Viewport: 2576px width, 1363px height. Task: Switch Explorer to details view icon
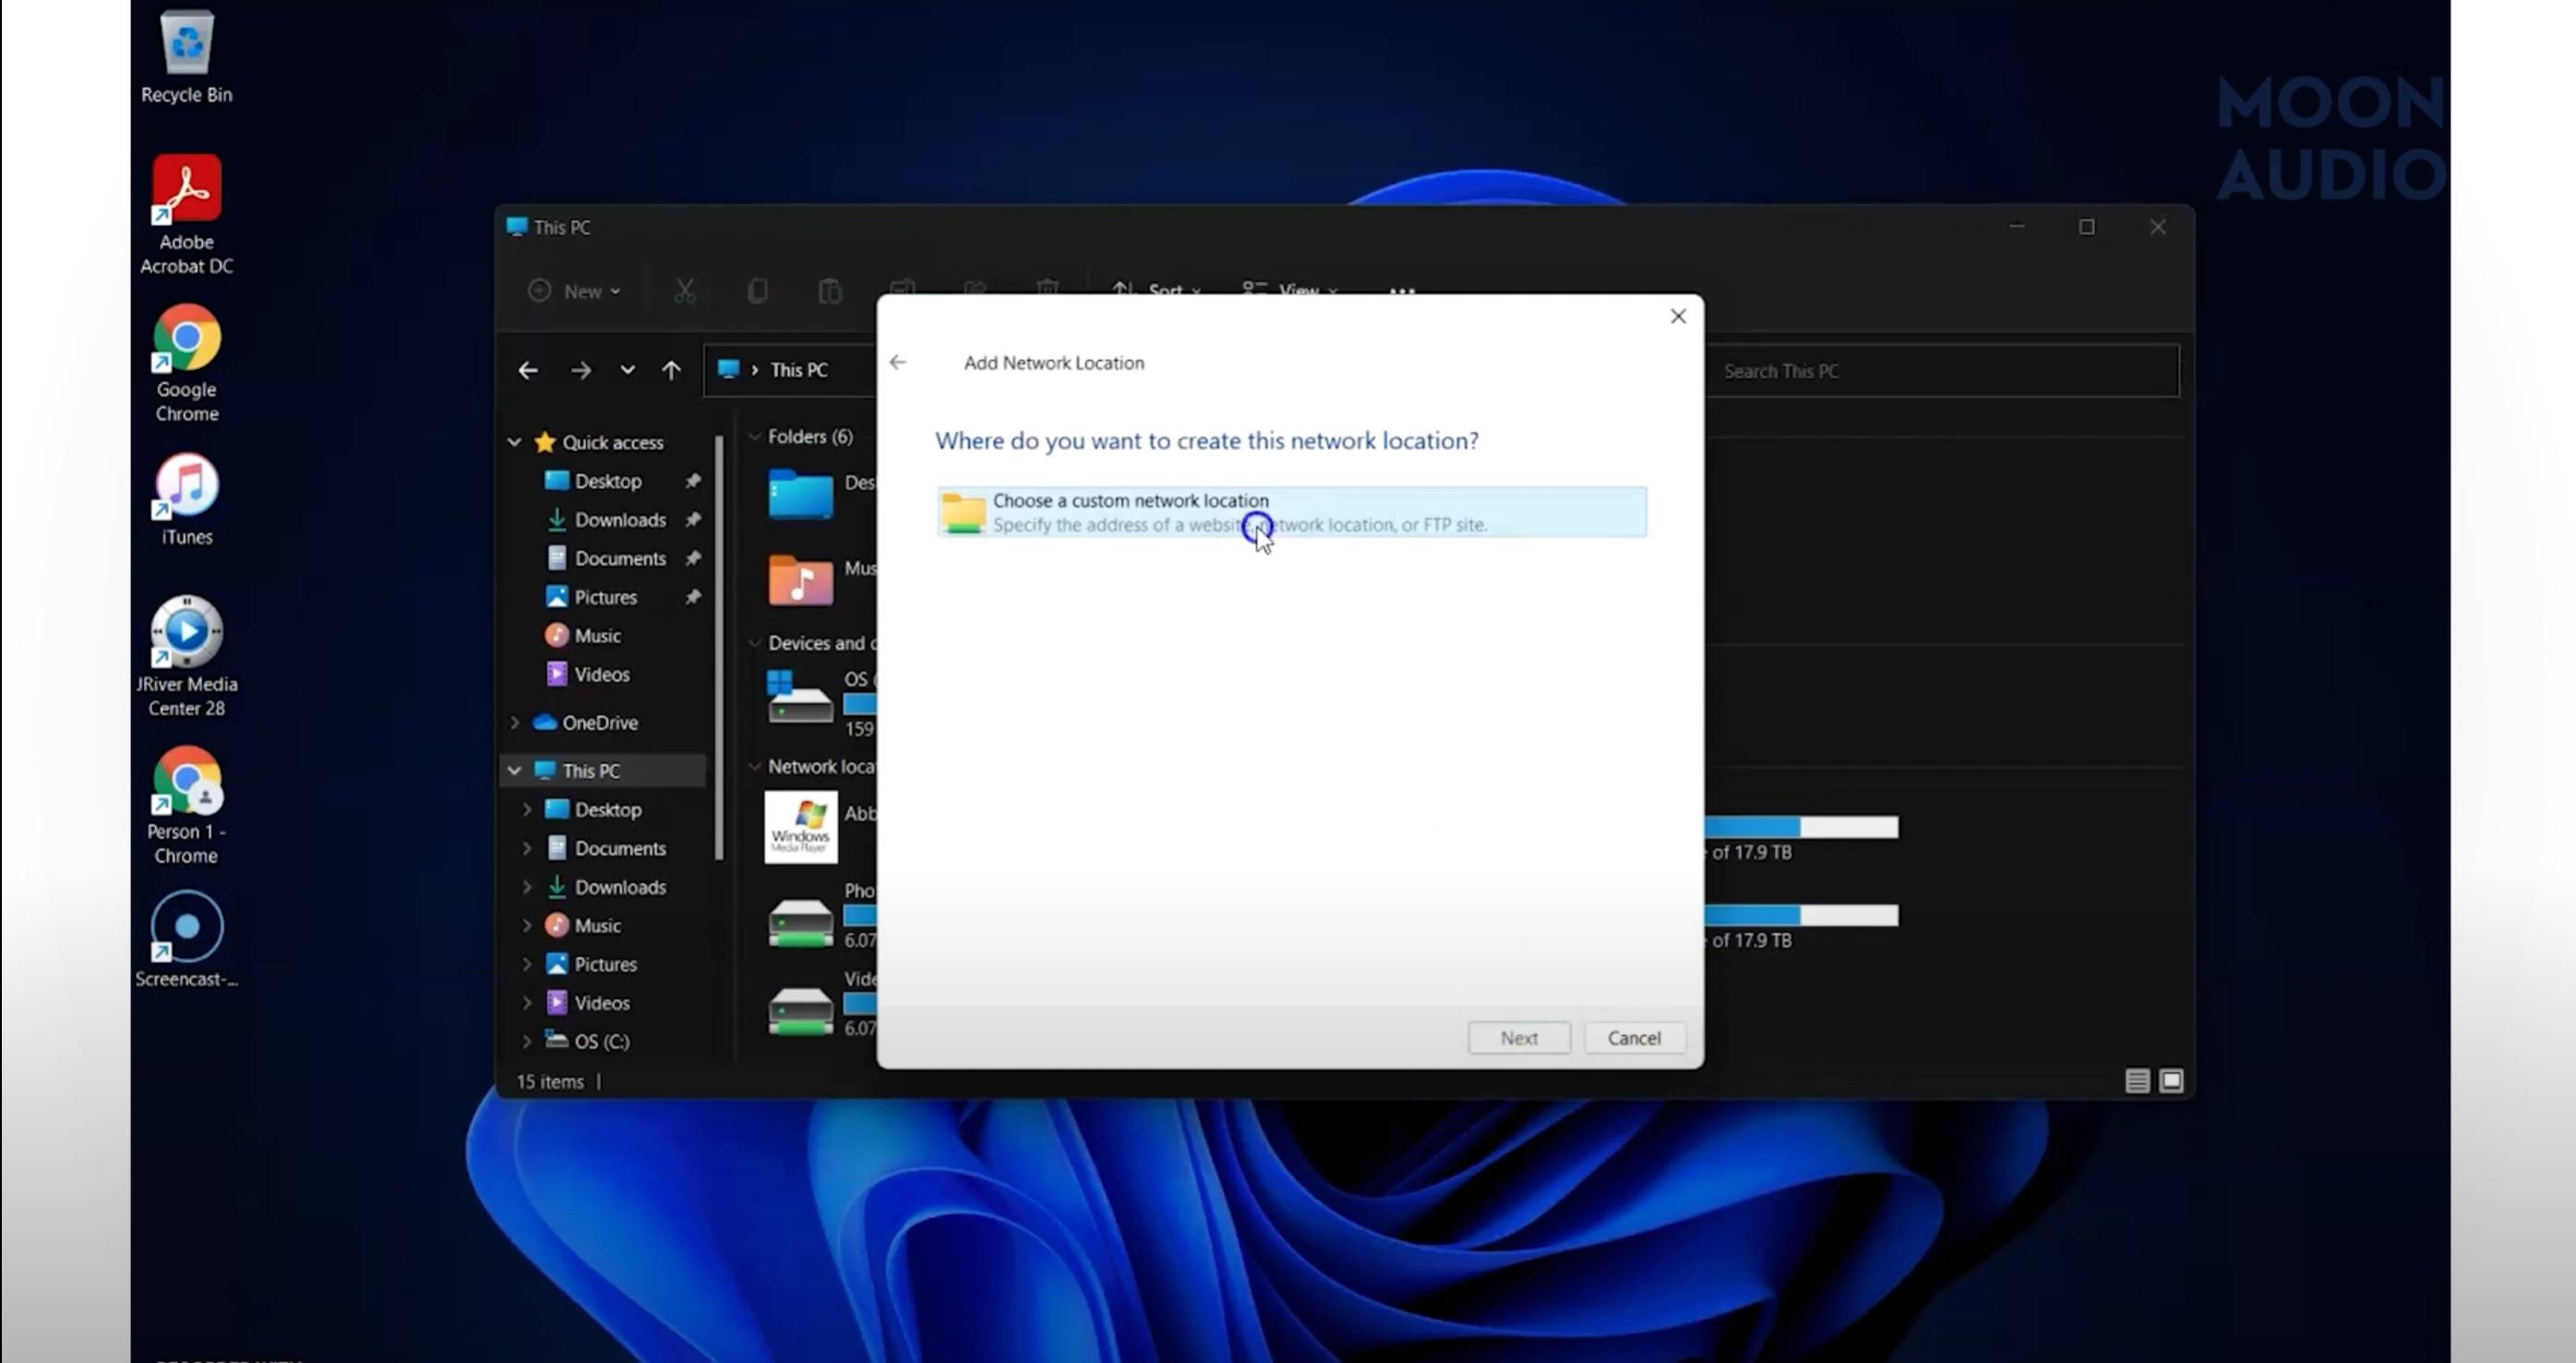click(2137, 1080)
